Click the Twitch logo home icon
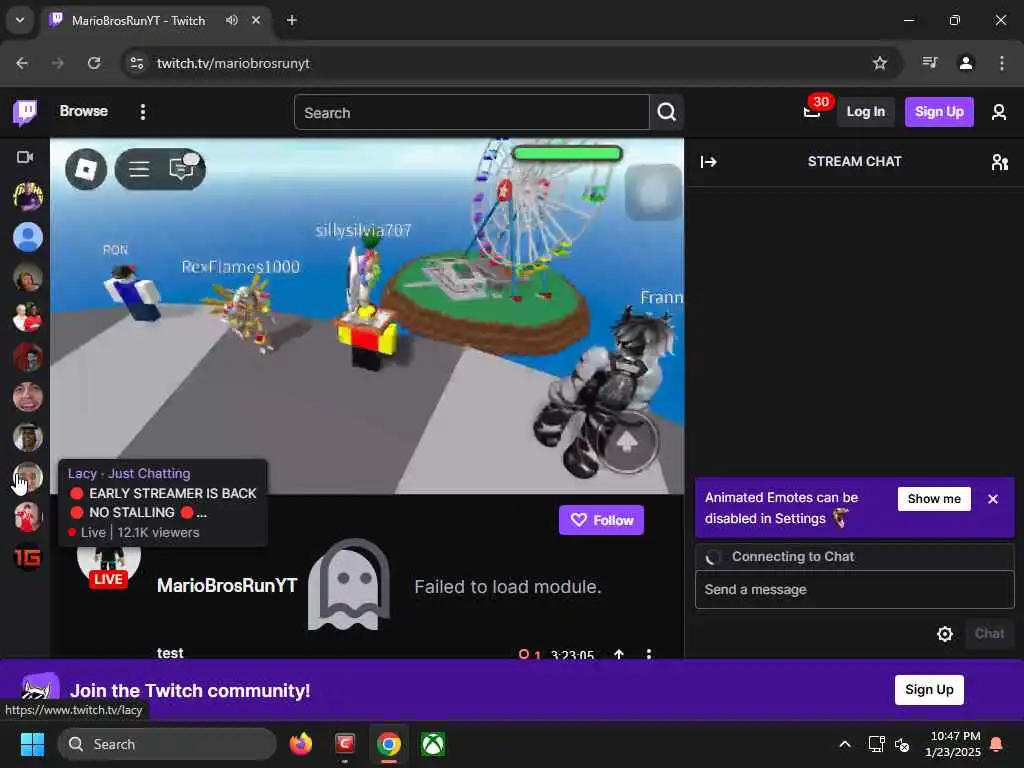This screenshot has width=1024, height=768. 25,112
